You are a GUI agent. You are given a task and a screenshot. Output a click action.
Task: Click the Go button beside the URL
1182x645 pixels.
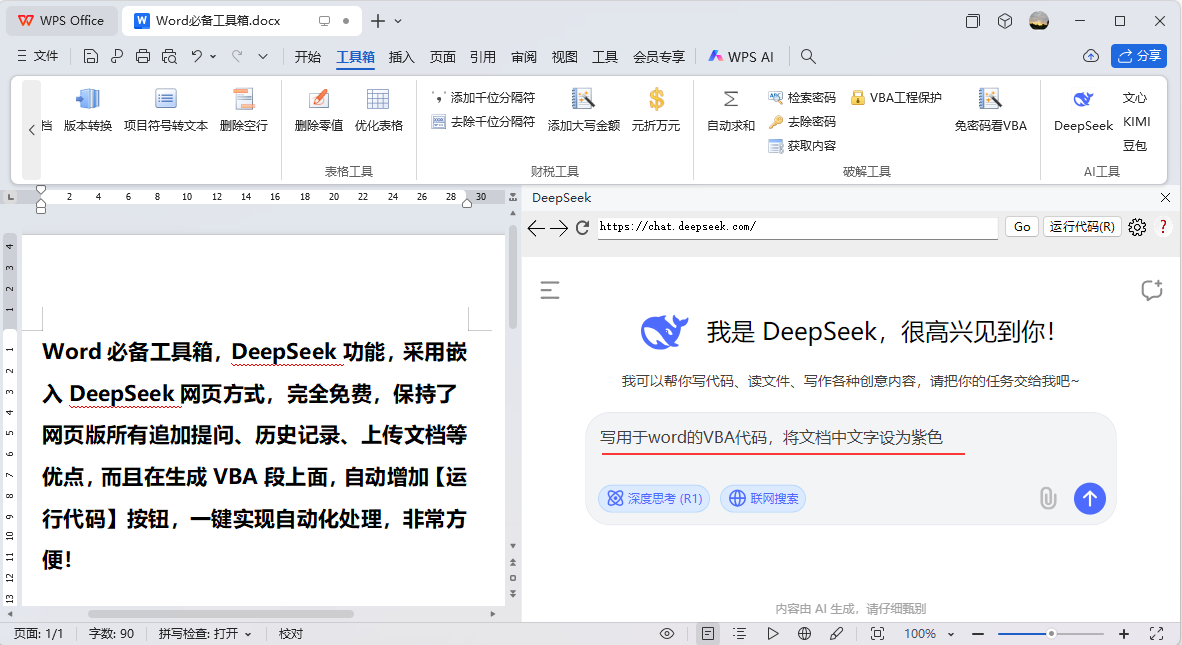(1021, 227)
